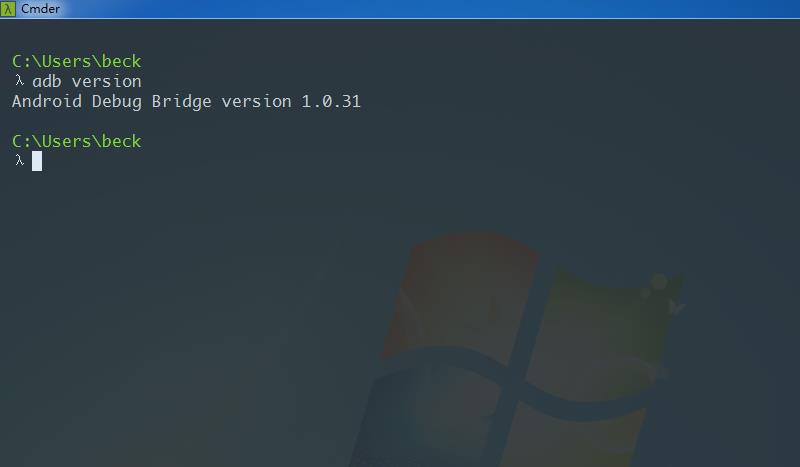Click the empty title bar area right of Cmder
This screenshot has height=467, width=800.
pyautogui.click(x=429, y=9)
